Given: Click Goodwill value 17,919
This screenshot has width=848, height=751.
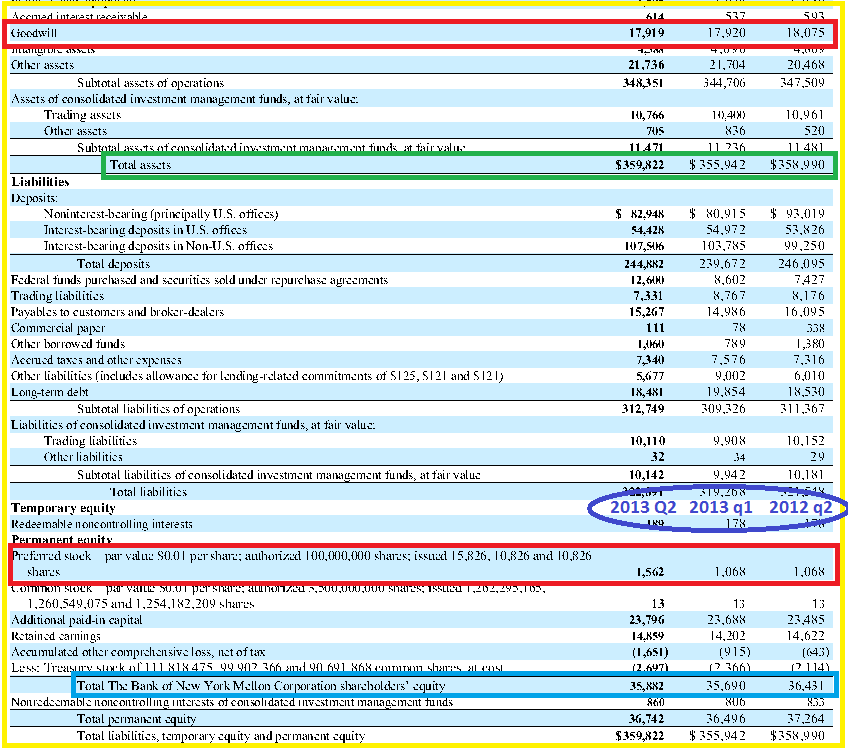Looking at the screenshot, I should tap(646, 33).
